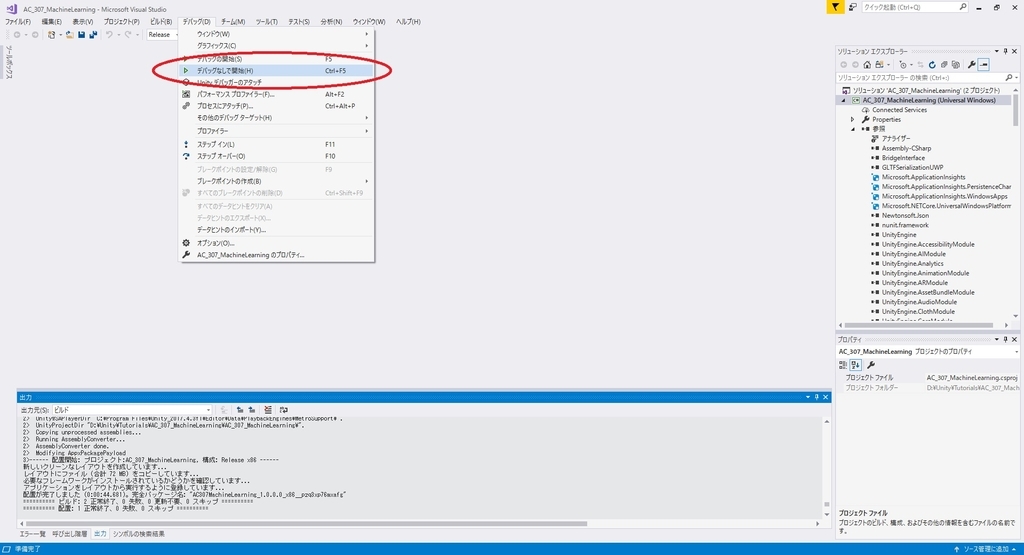Click the Redo toolbar icon

[128, 35]
